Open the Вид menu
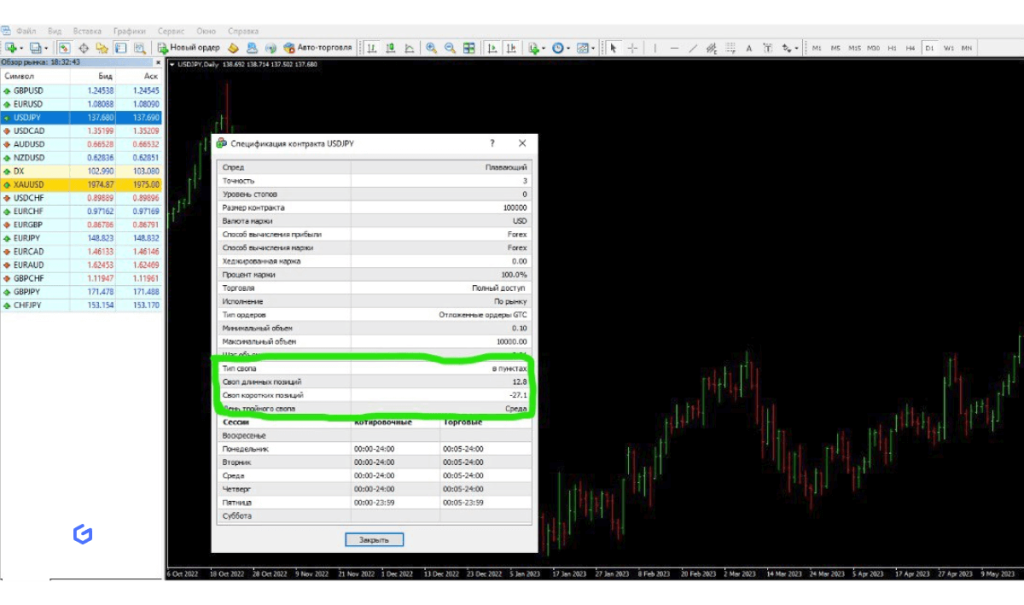1024x605 pixels. pos(55,31)
